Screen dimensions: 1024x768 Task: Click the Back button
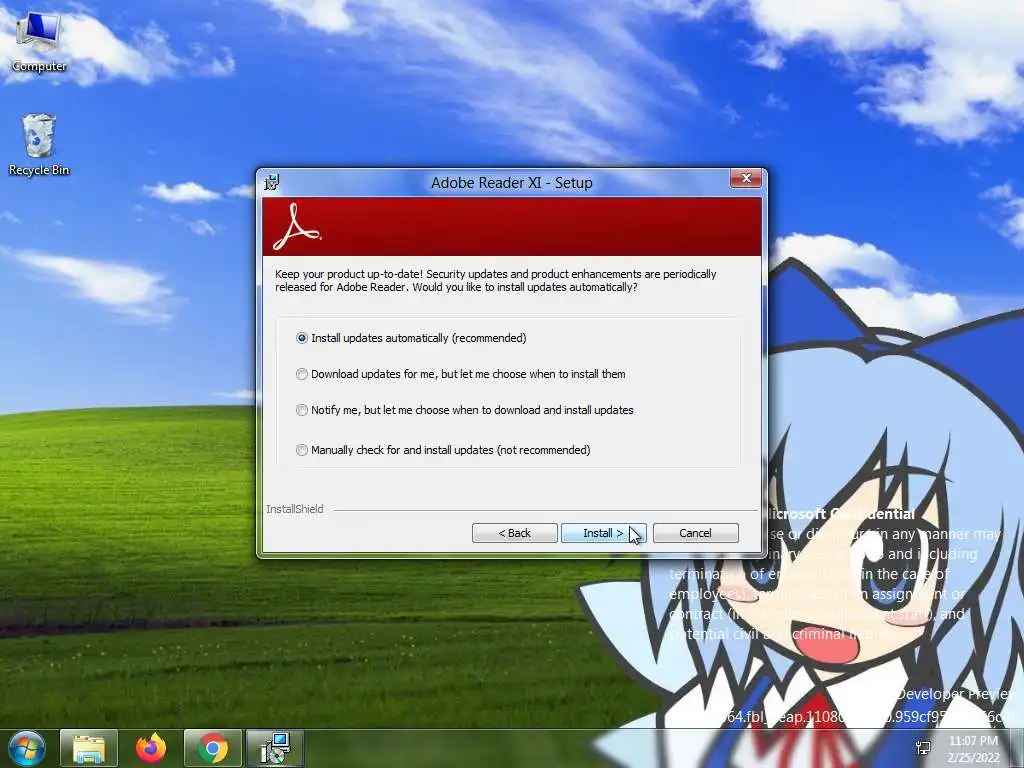tap(515, 533)
